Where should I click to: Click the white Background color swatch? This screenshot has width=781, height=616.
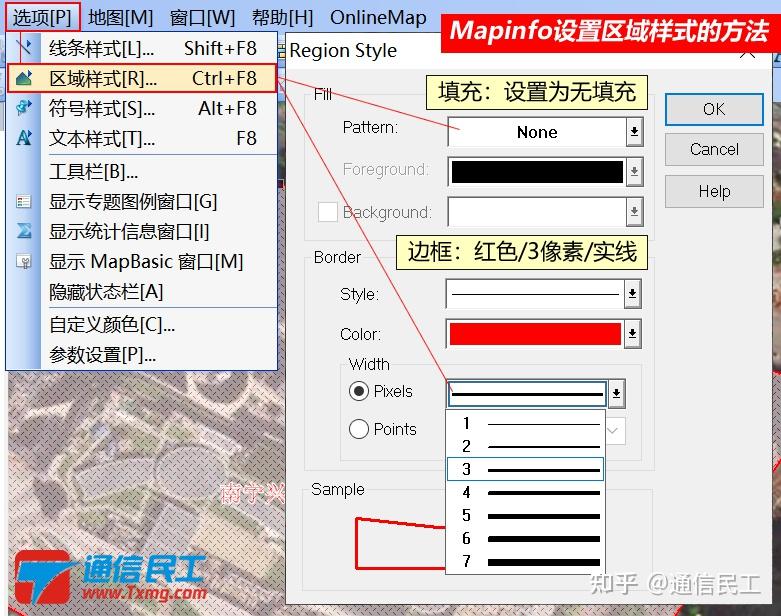point(537,212)
